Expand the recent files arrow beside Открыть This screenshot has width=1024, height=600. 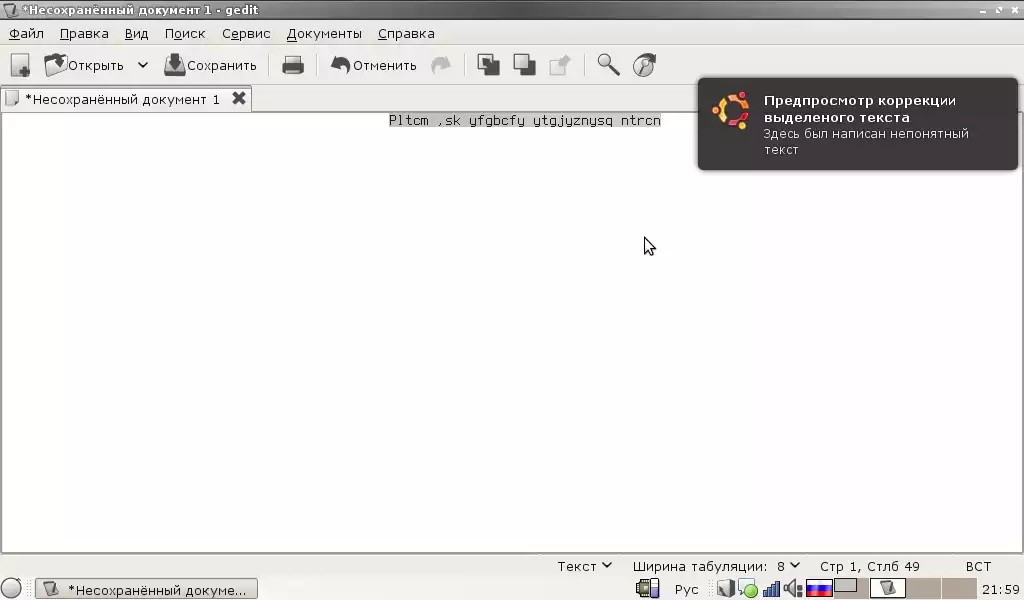pos(143,65)
